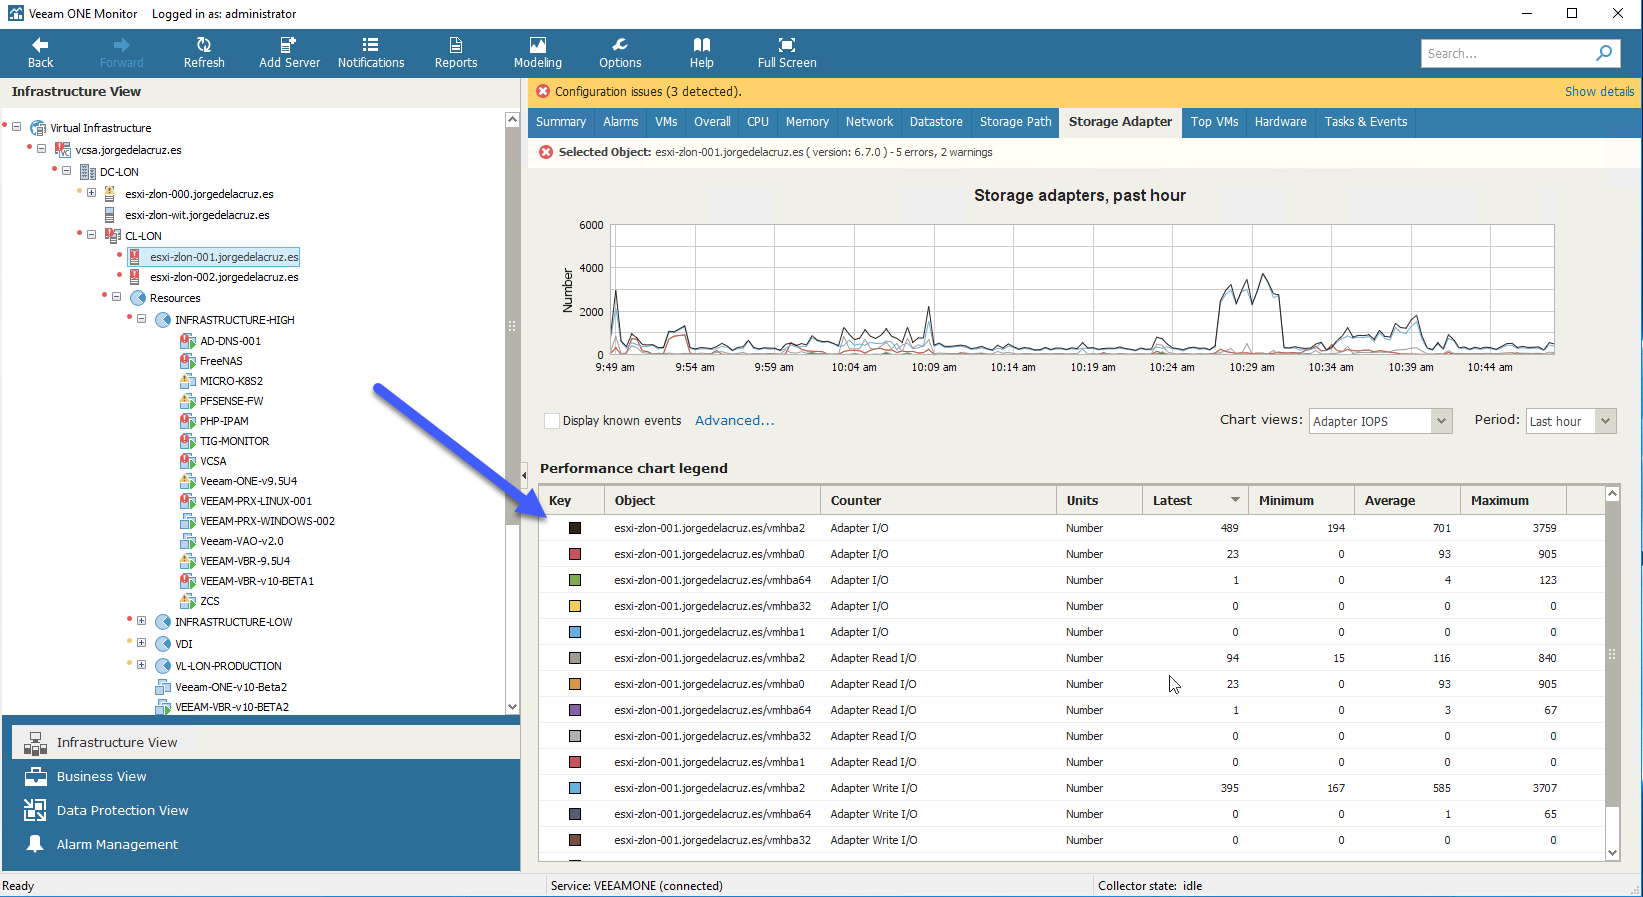The width and height of the screenshot is (1643, 897).
Task: Select esxi-zlon-002.jorgedelacruz.es host
Action: click(x=224, y=277)
